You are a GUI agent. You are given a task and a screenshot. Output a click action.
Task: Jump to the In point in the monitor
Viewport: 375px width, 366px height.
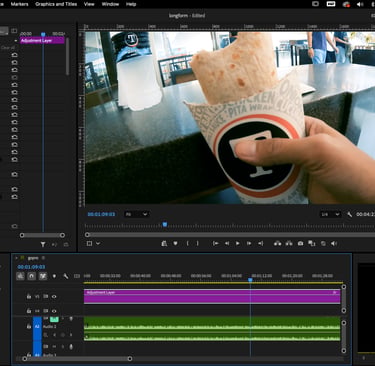coord(216,244)
